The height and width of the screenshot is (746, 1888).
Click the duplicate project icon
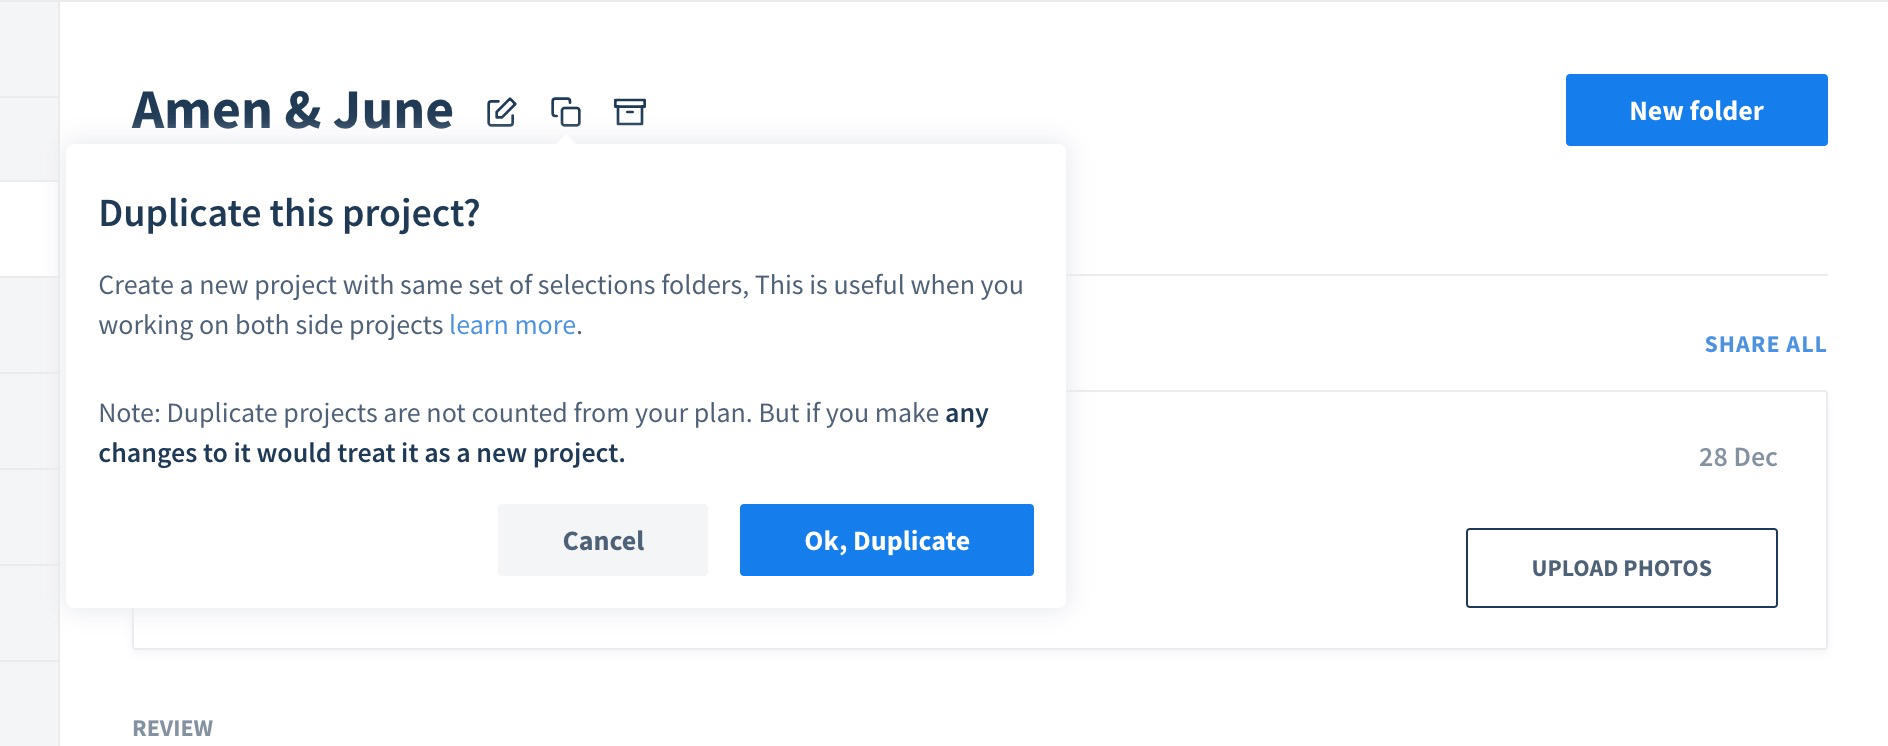pos(566,112)
